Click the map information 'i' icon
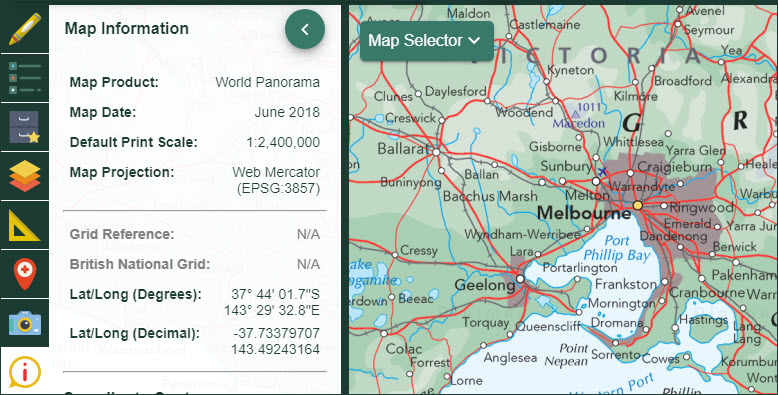The height and width of the screenshot is (395, 778). pos(24,372)
